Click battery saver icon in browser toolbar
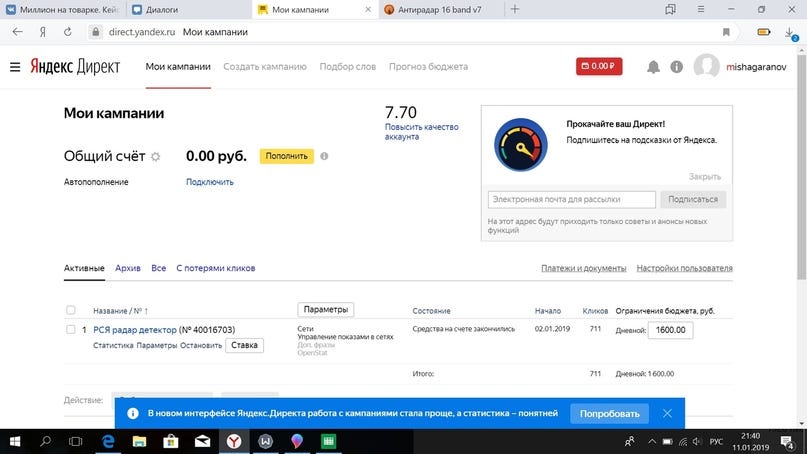This screenshot has width=807, height=454. [764, 32]
